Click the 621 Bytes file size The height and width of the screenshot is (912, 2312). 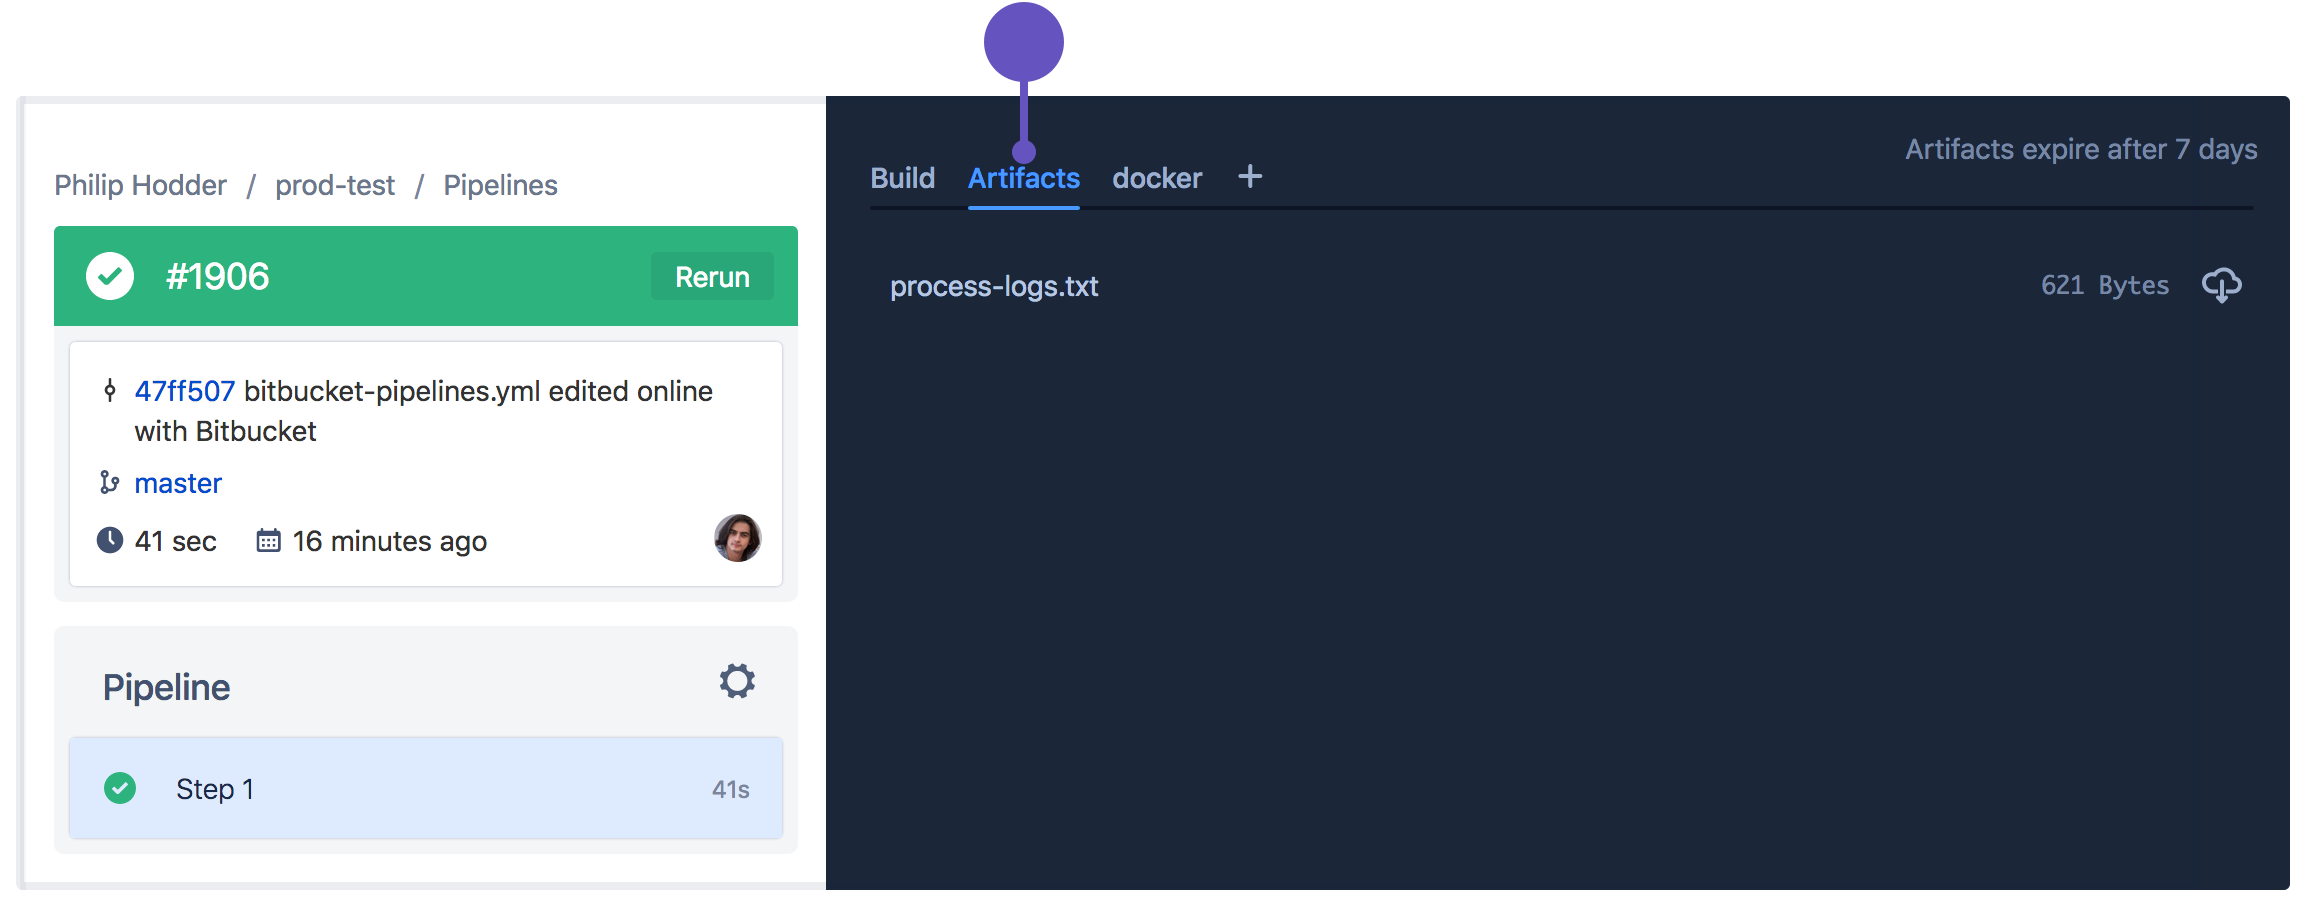(2105, 286)
